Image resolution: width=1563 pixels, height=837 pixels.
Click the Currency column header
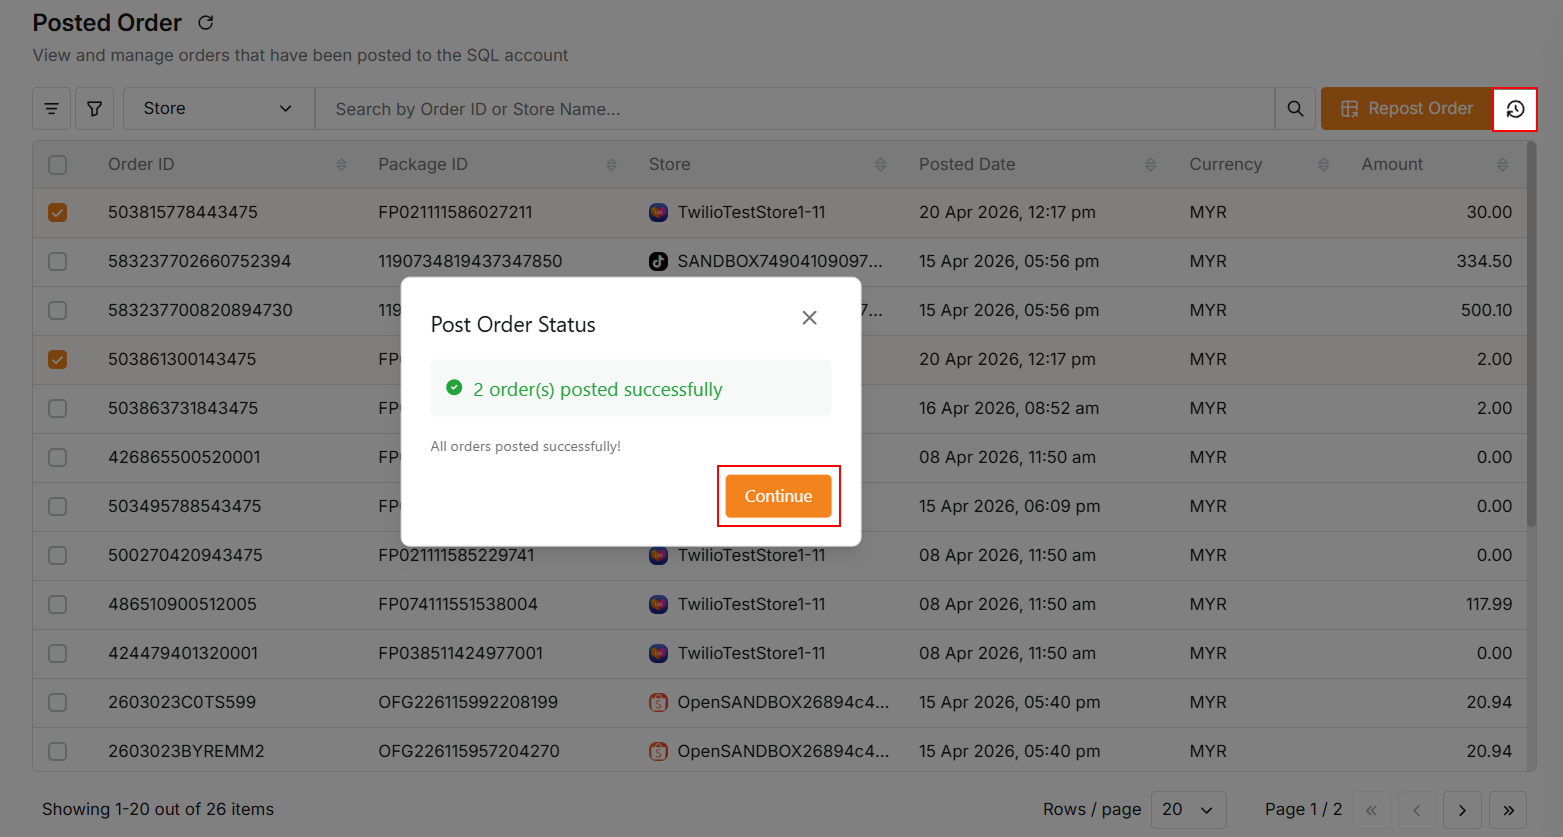tap(1225, 164)
